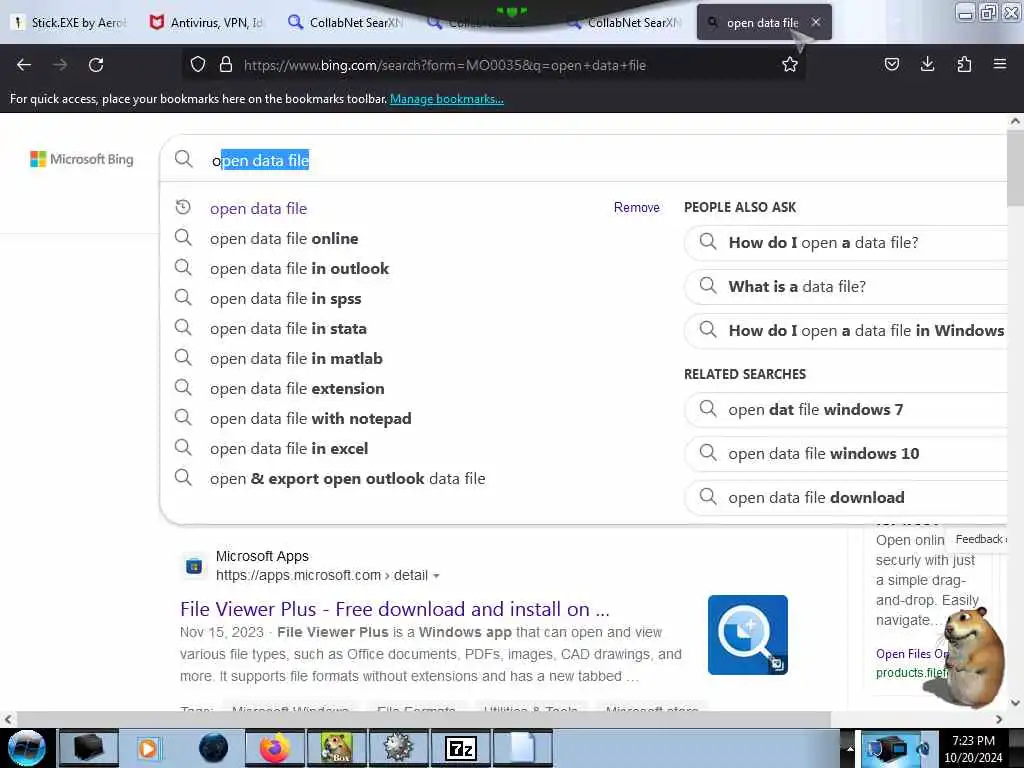
Task: Search open data file download
Action: point(847,498)
